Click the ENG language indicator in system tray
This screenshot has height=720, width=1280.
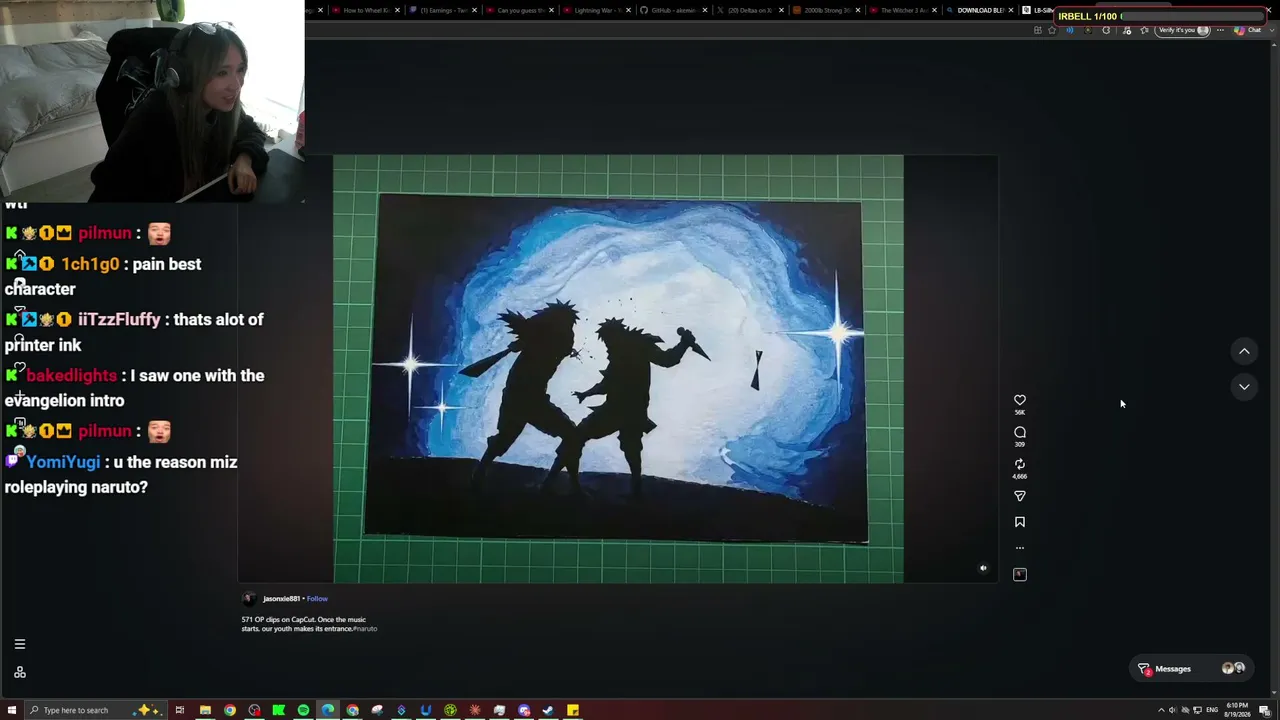1212,710
